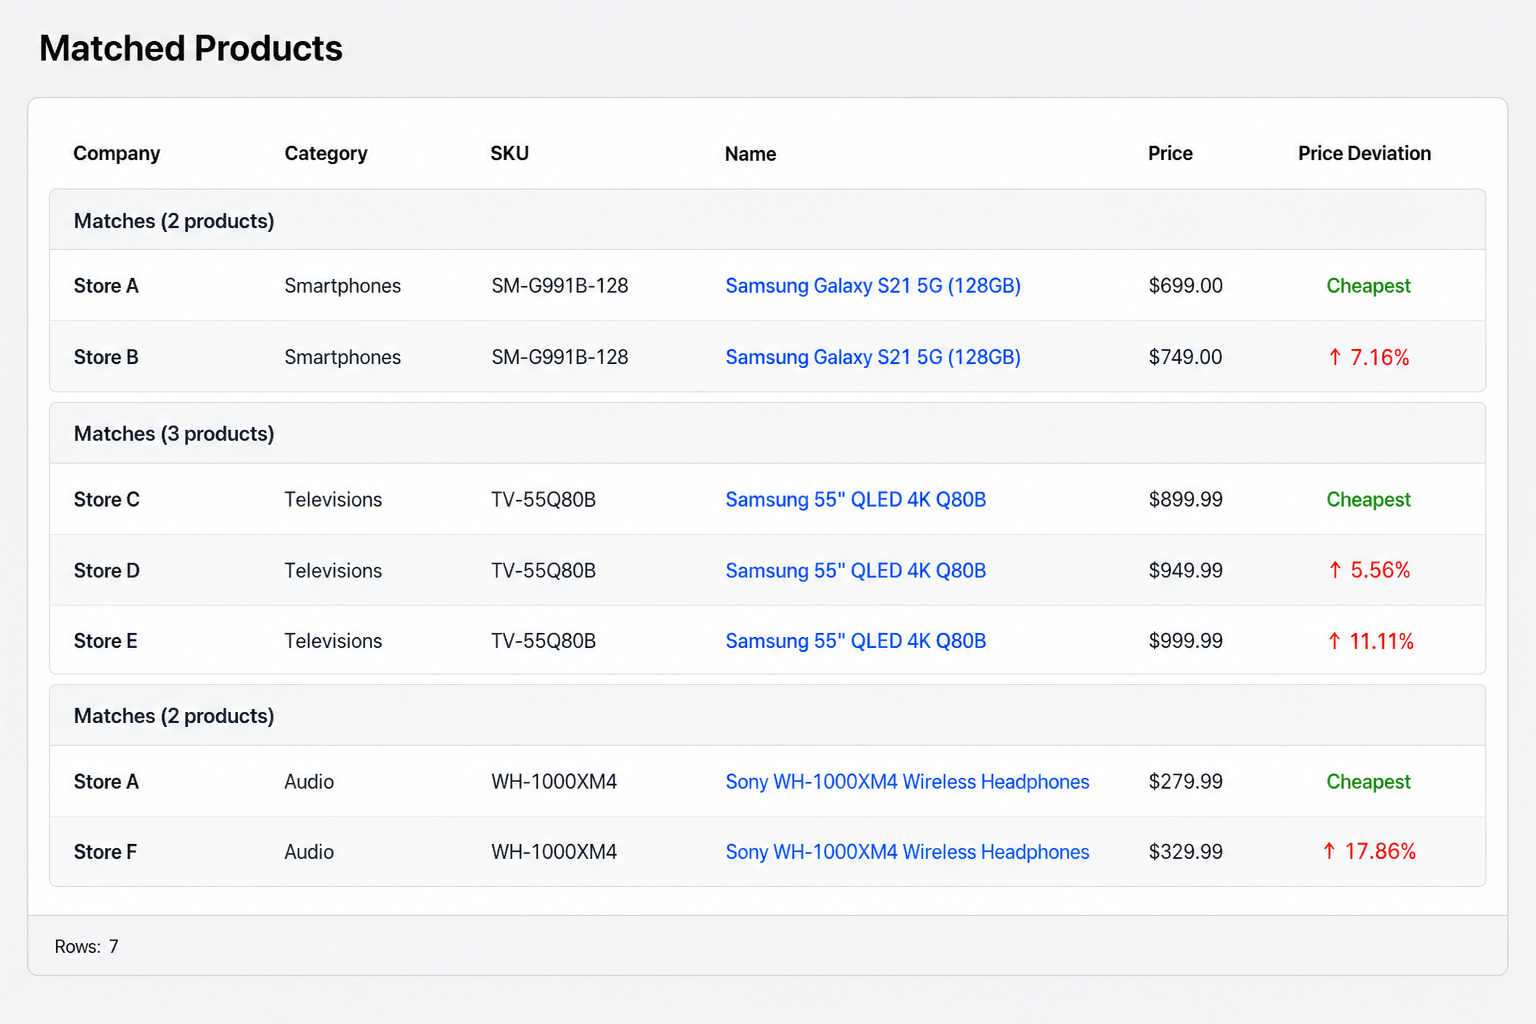Click the Category column header
Viewport: 1536px width, 1024px height.
pos(326,153)
